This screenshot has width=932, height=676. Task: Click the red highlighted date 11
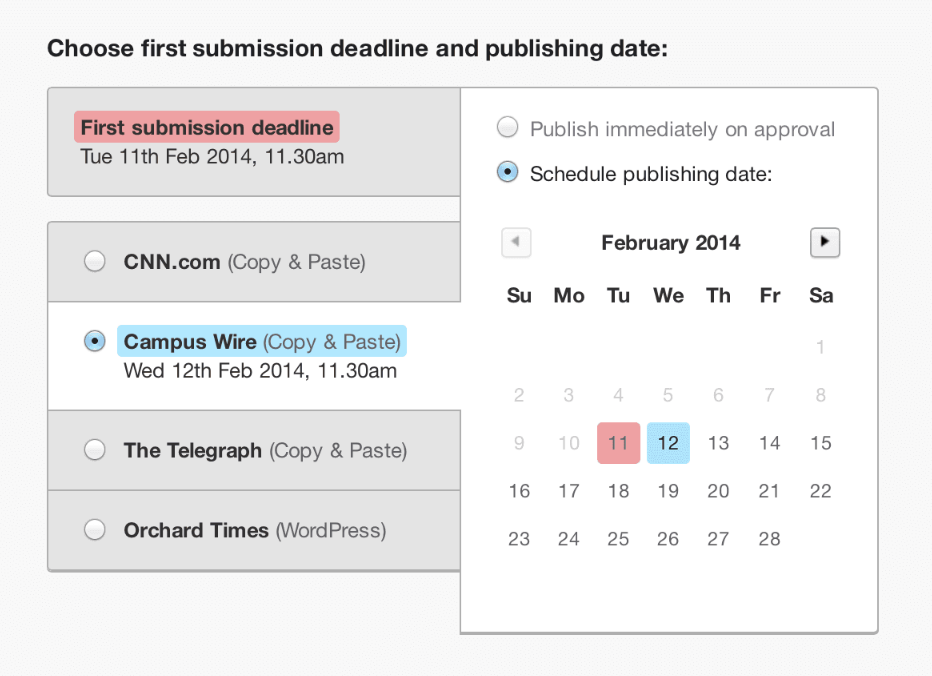point(618,443)
